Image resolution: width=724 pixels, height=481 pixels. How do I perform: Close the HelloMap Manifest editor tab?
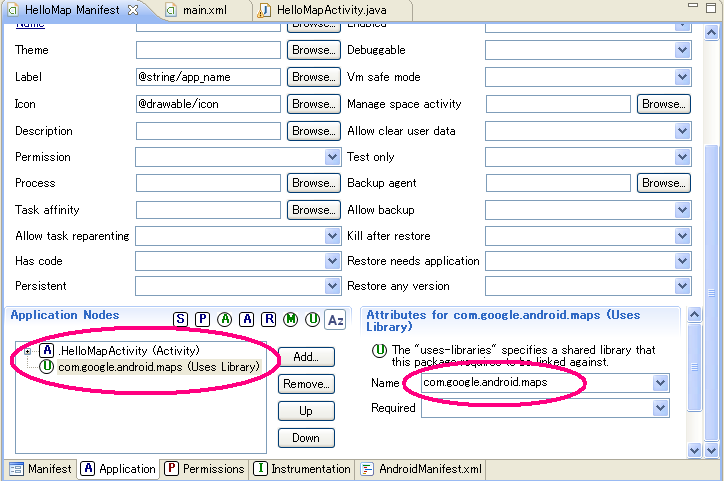click(x=133, y=10)
